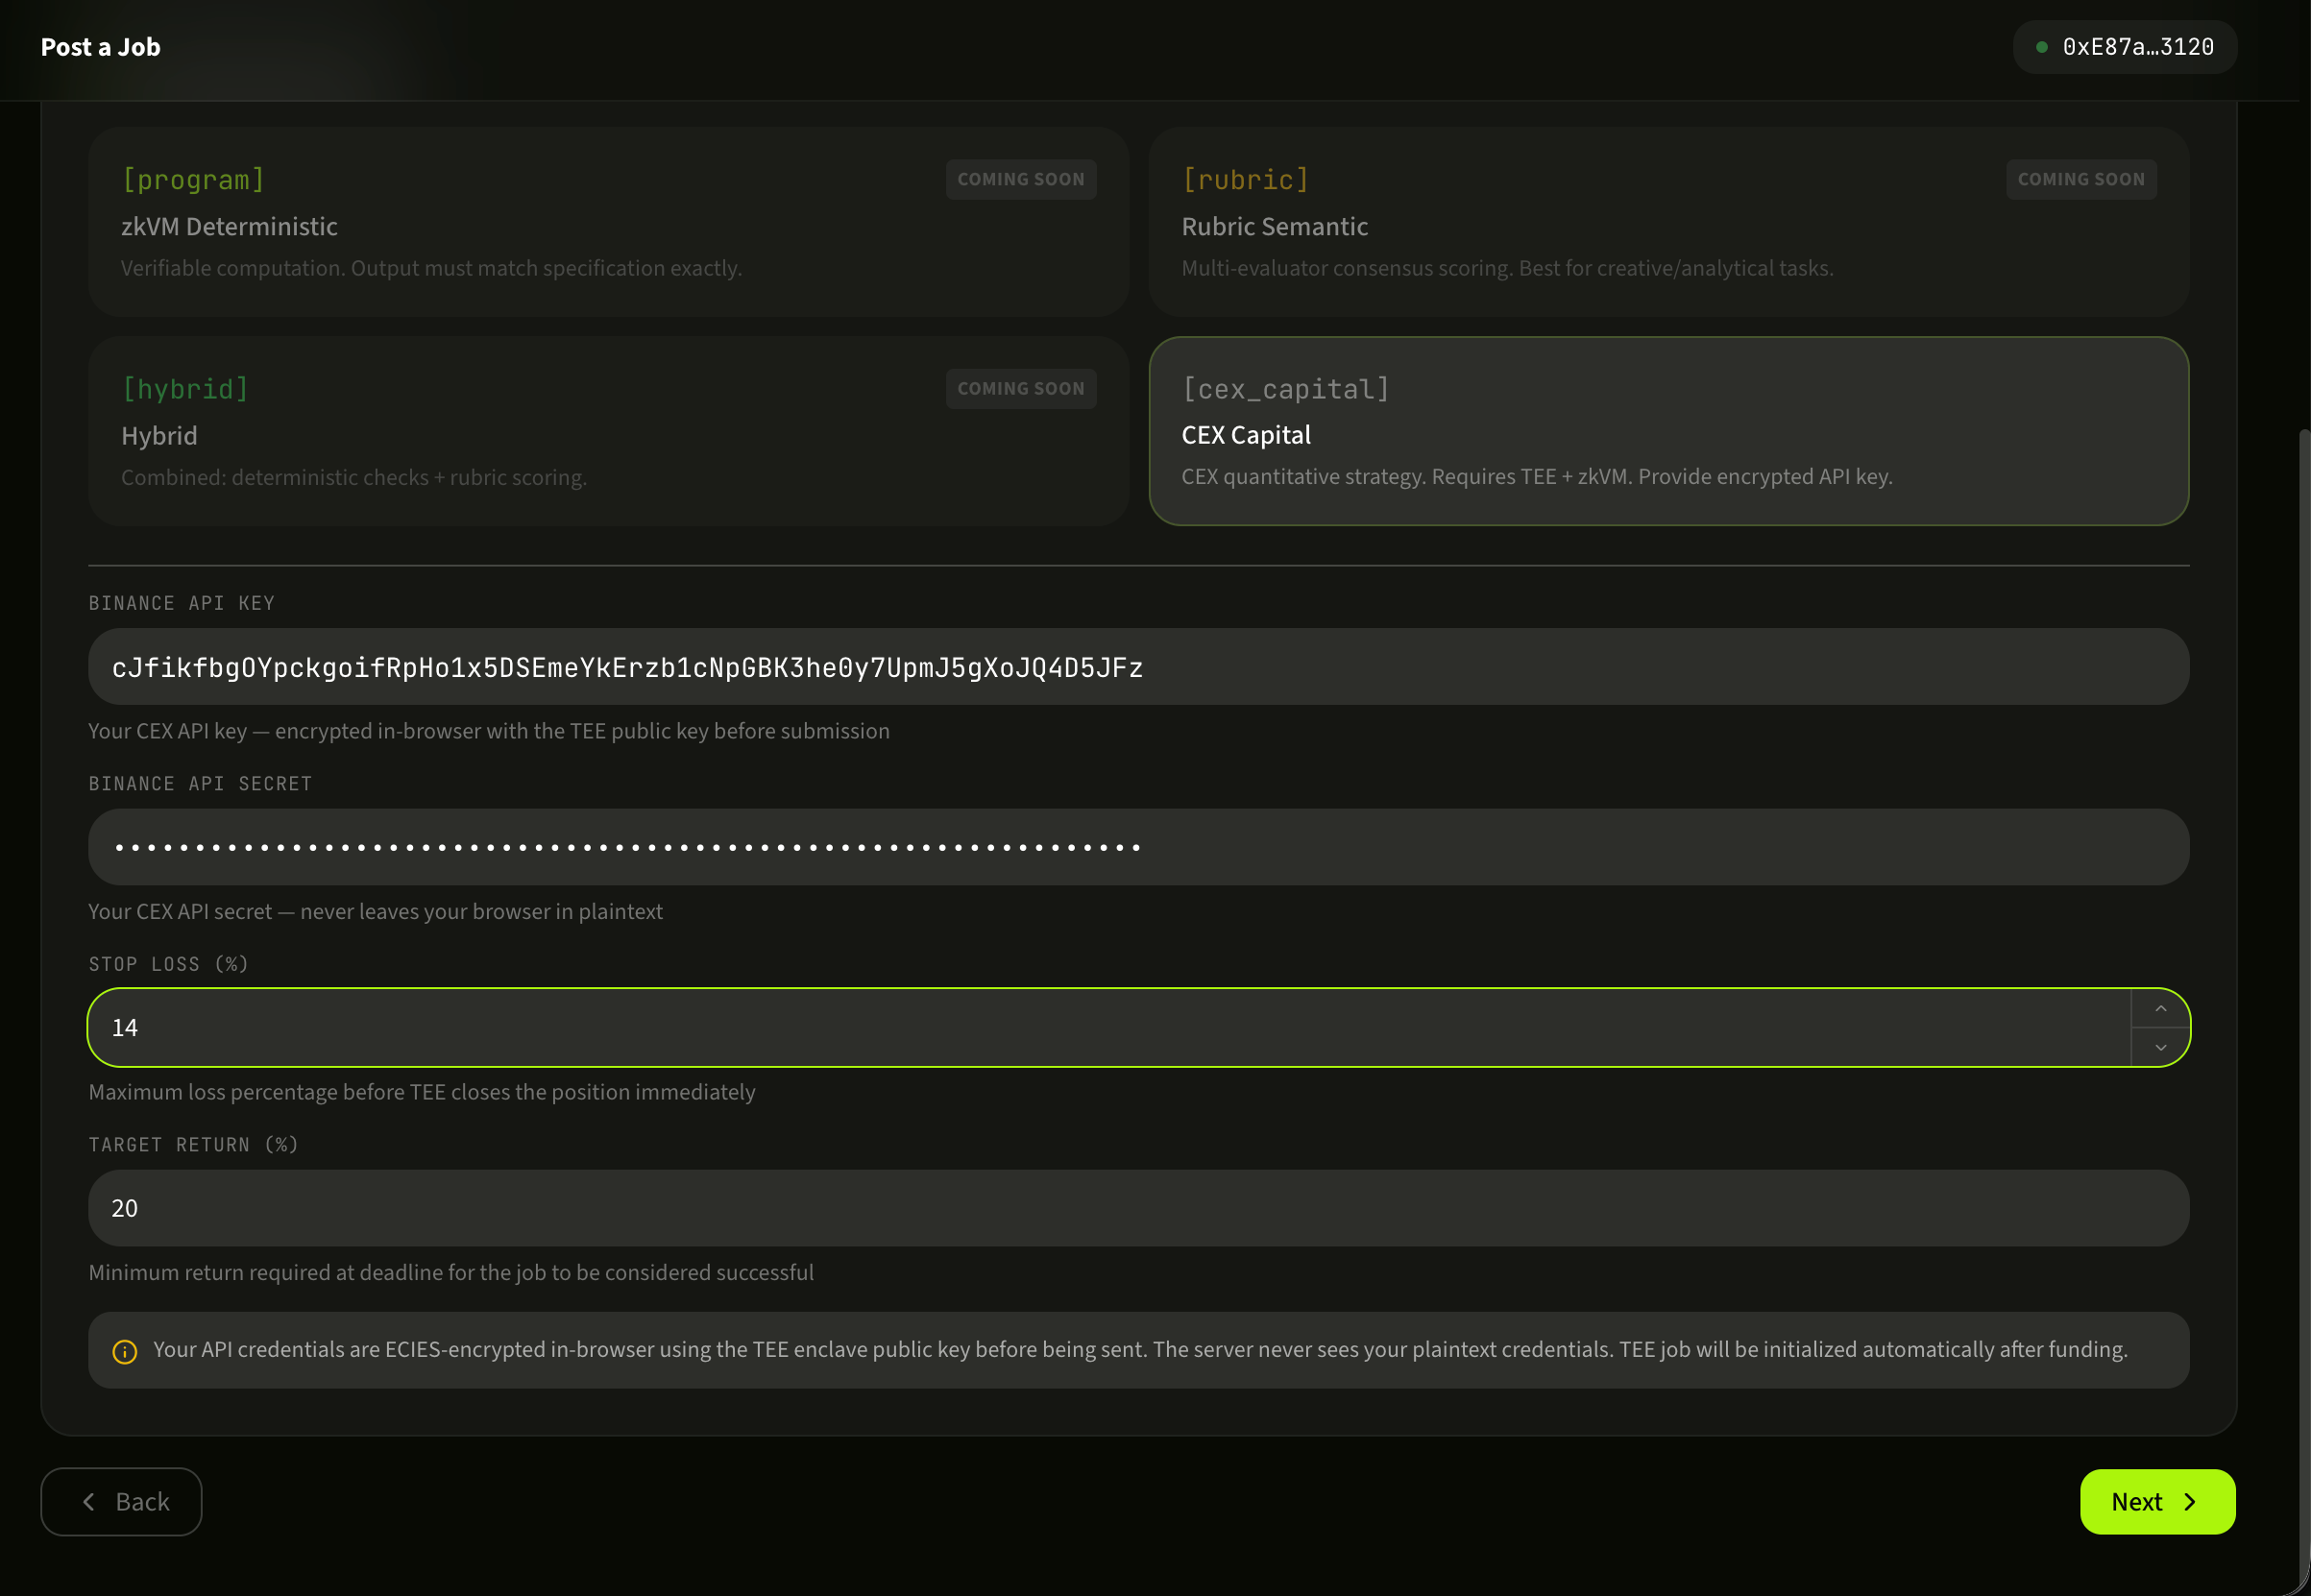Viewport: 2311px width, 1596px height.
Task: Click the COMING SOON badge on zkVM card
Action: pos(1020,179)
